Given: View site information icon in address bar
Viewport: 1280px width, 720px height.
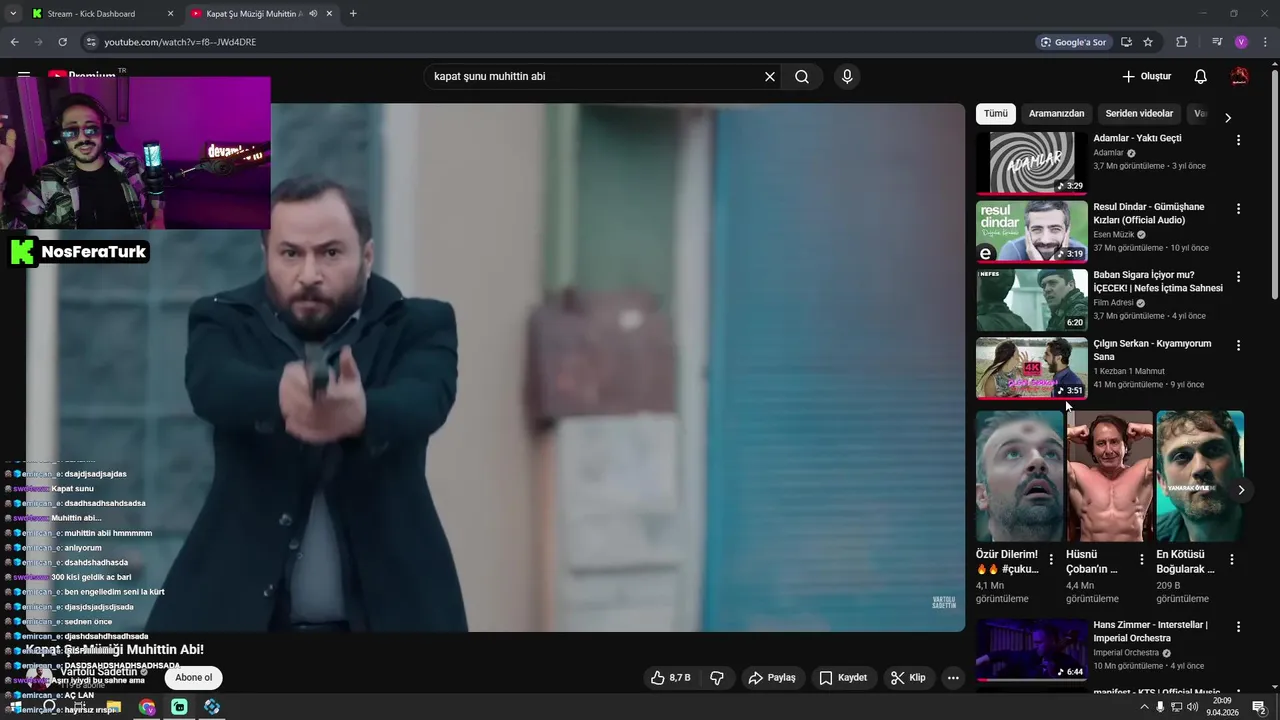Looking at the screenshot, I should [x=91, y=42].
